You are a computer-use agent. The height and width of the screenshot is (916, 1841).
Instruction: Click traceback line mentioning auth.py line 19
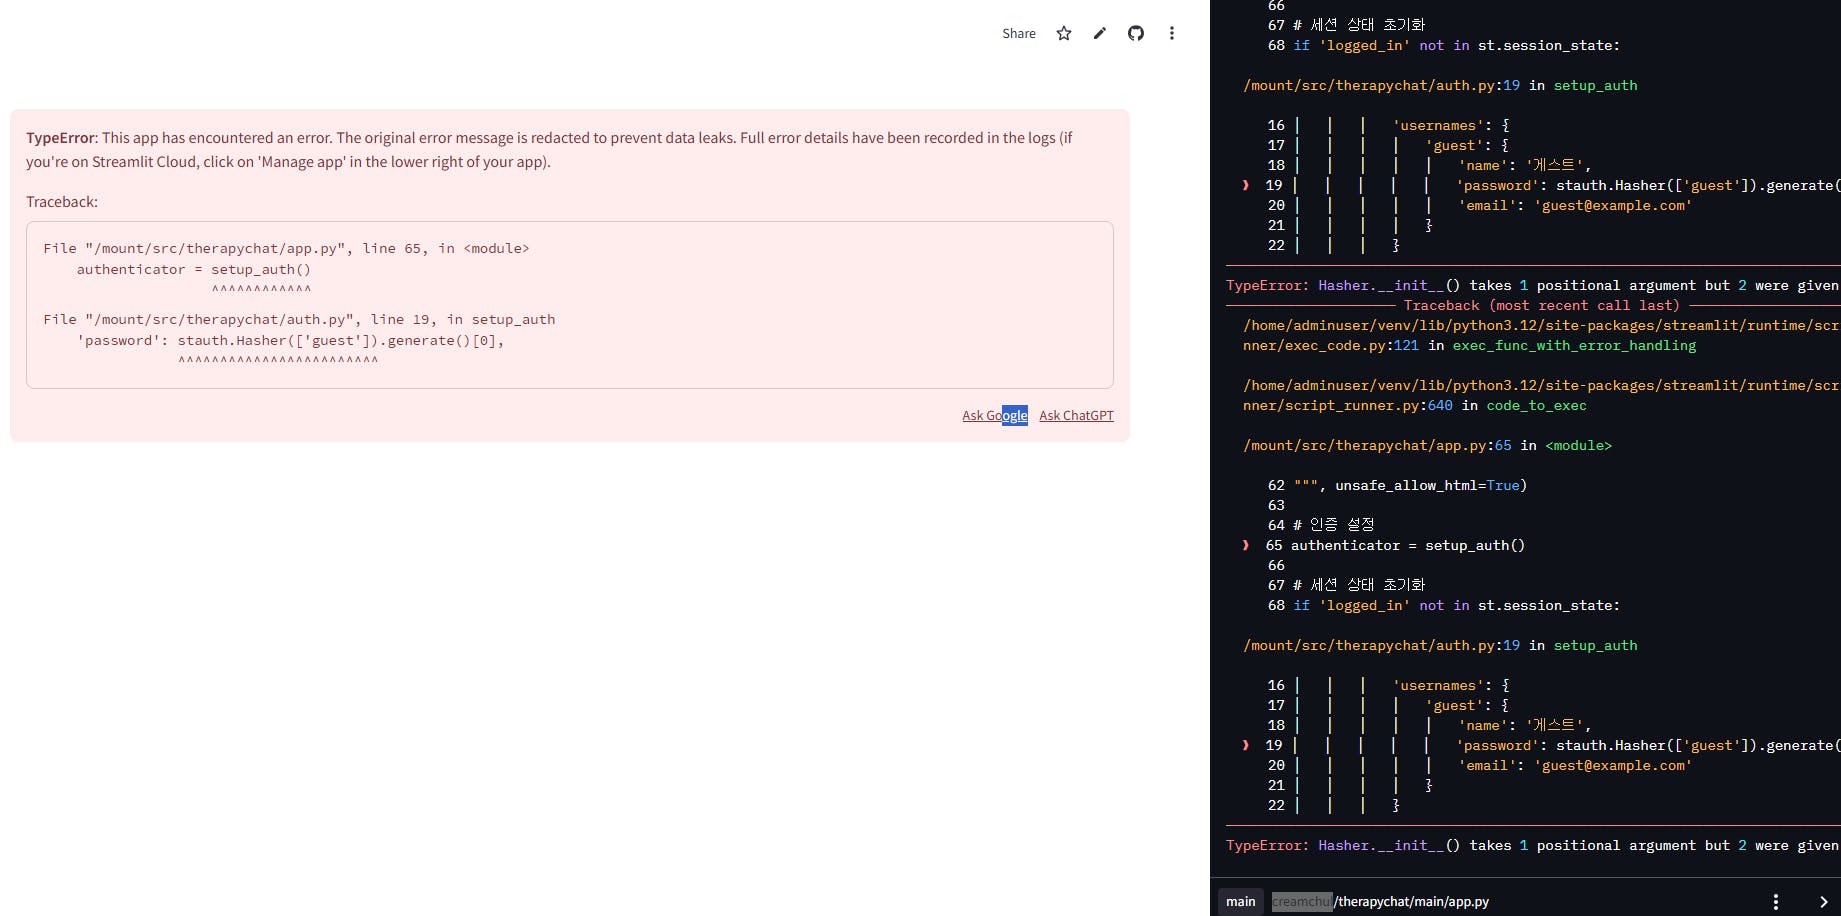pos(299,319)
